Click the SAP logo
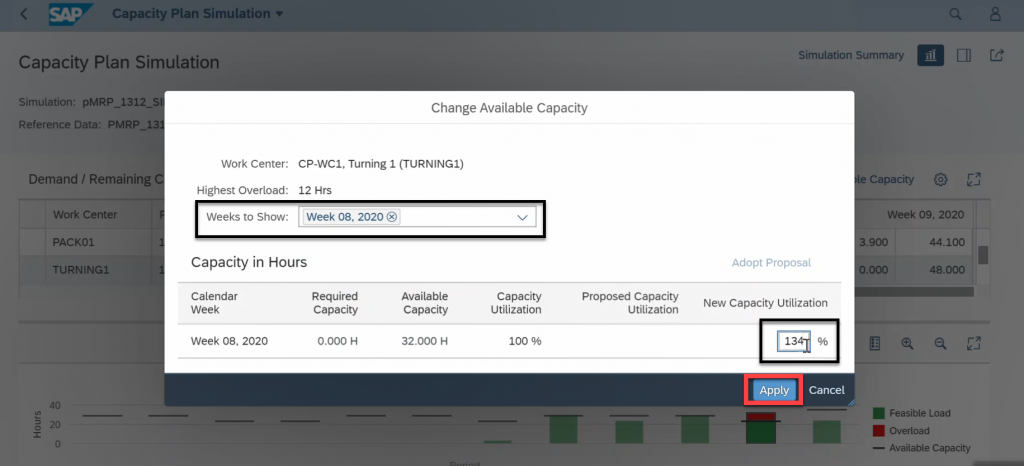 tap(71, 14)
